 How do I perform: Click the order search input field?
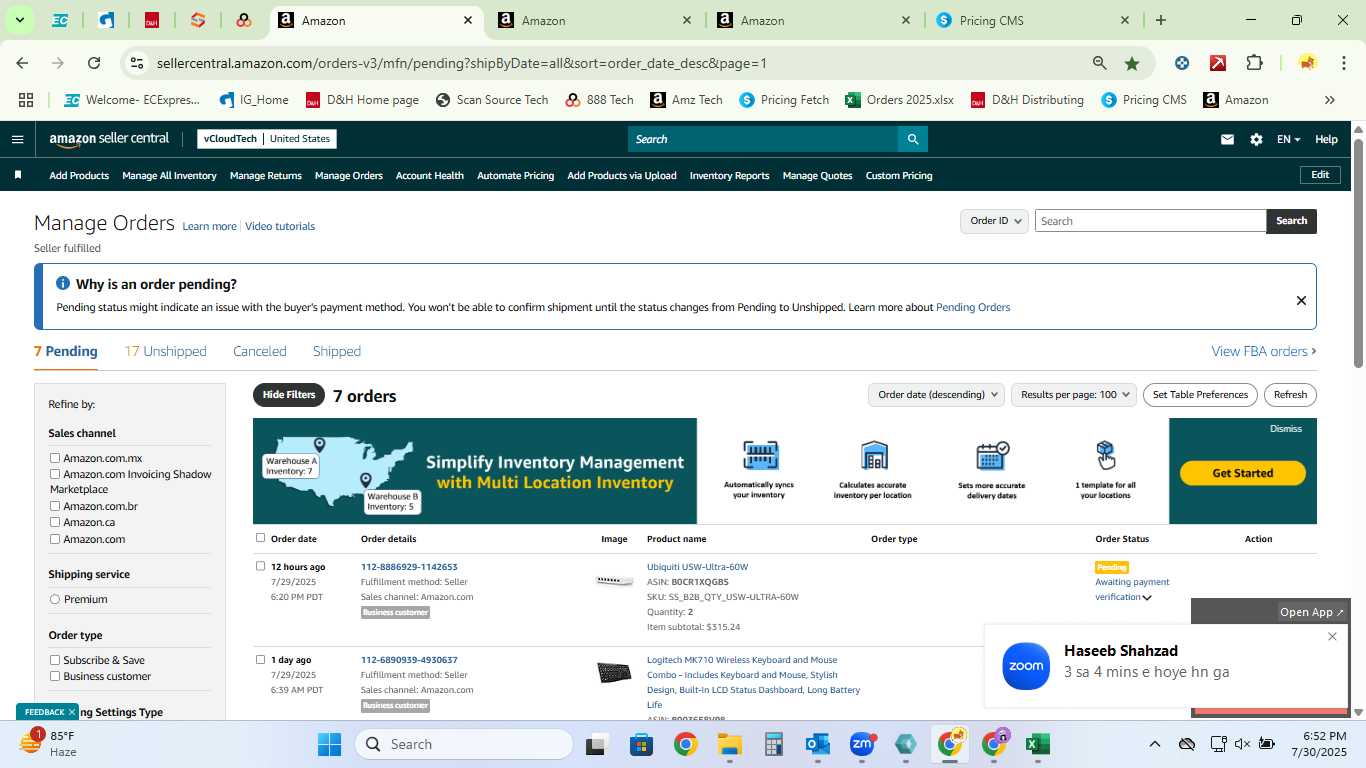pos(1150,221)
